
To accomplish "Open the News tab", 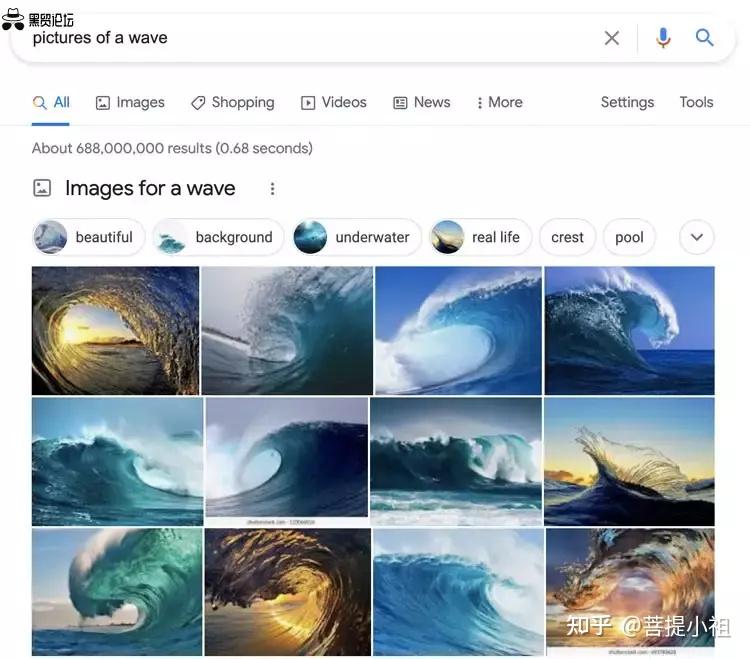I will coord(421,102).
